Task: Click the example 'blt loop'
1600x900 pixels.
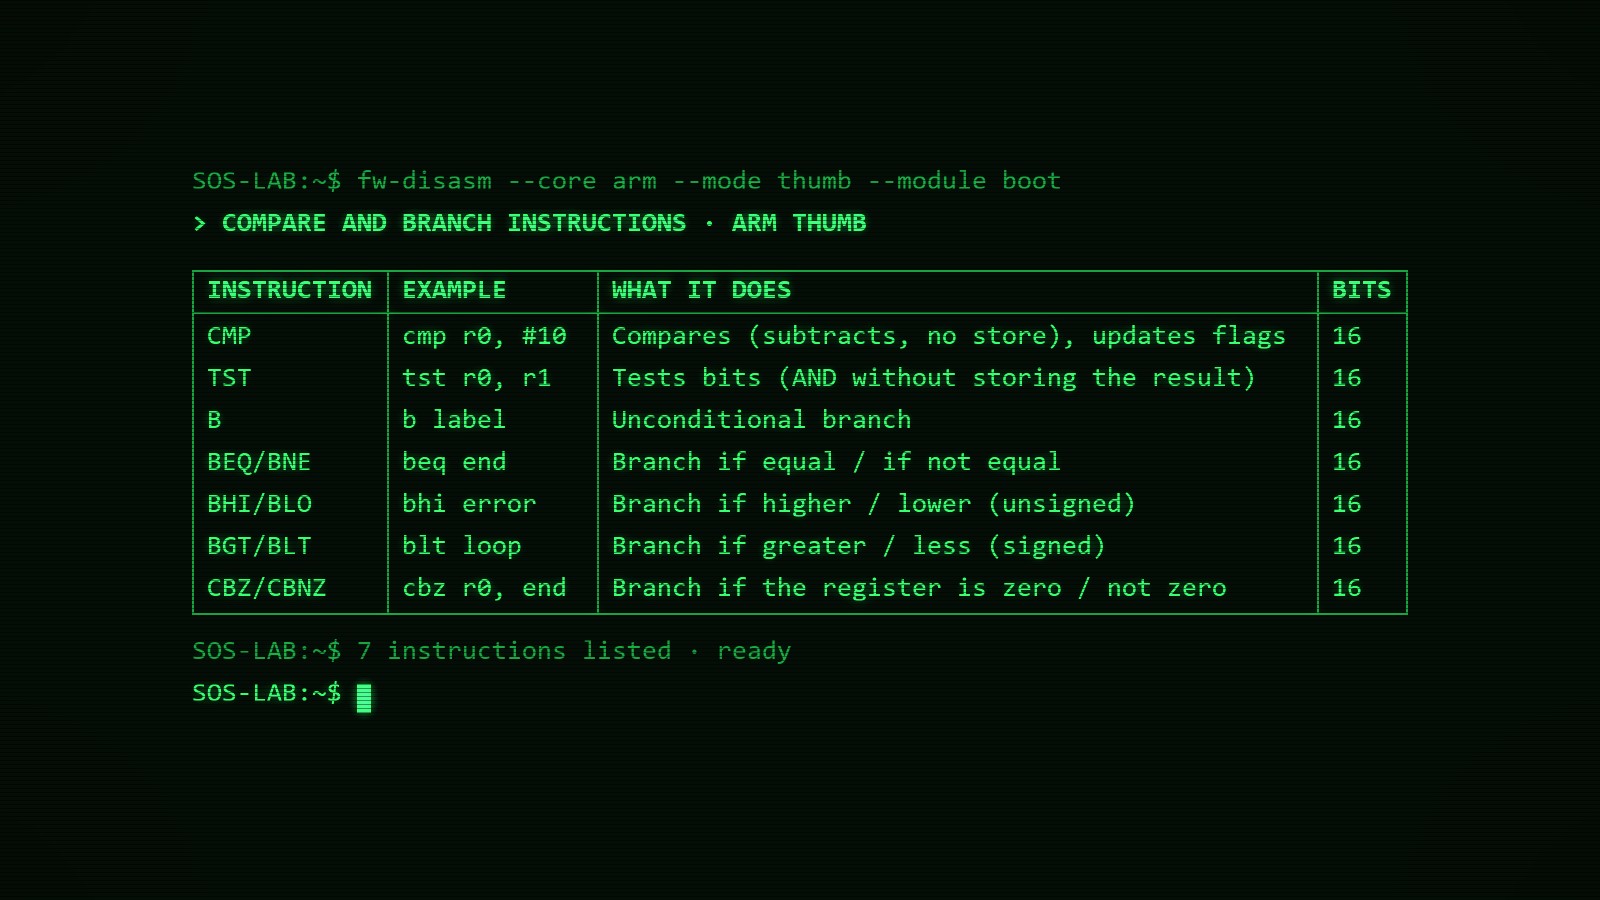Action: [462, 546]
